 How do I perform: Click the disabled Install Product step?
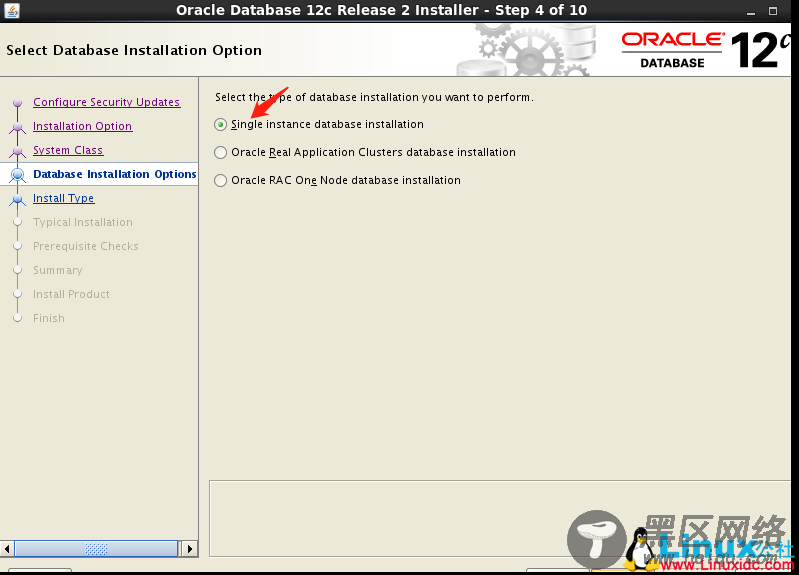click(71, 294)
